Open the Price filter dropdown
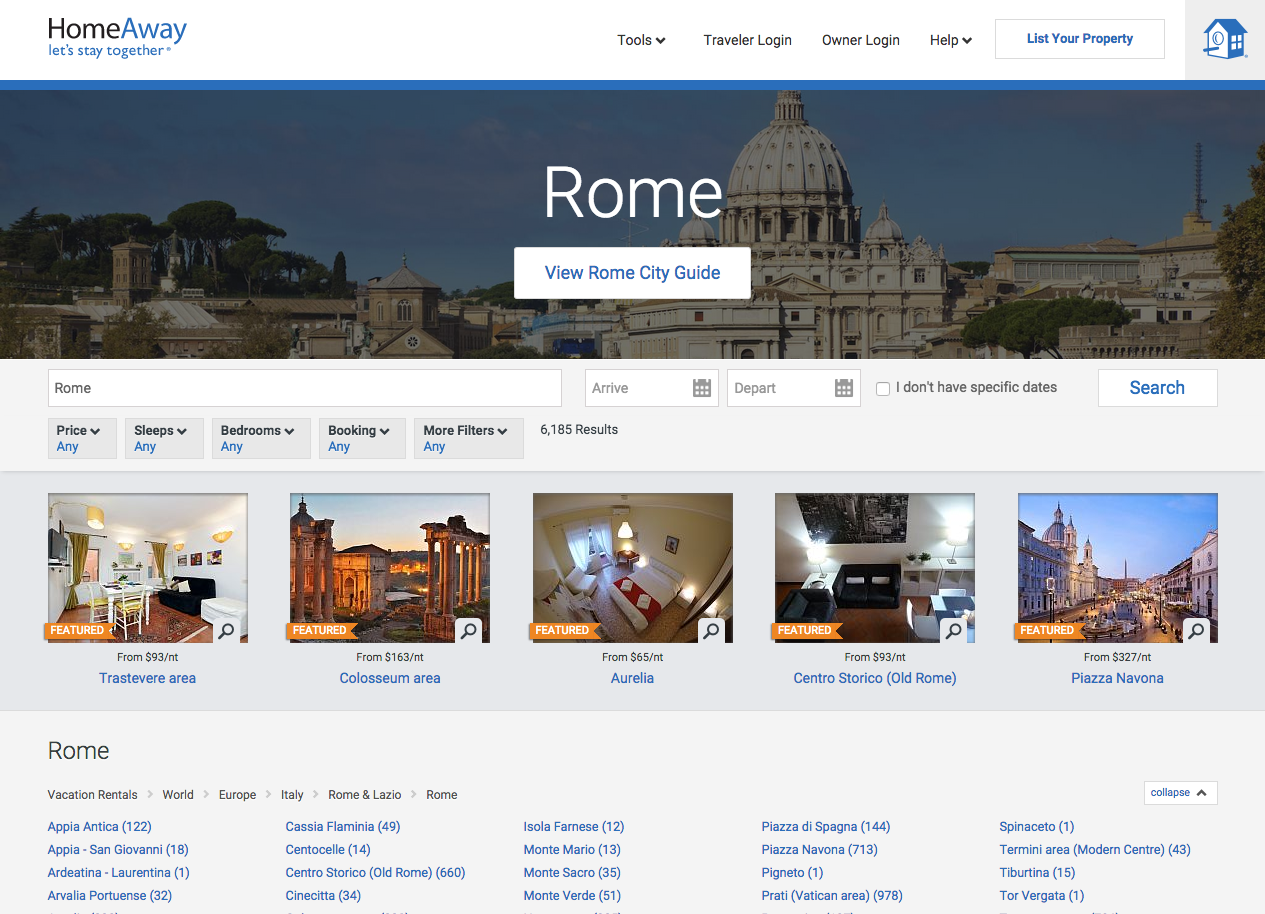 pos(82,438)
